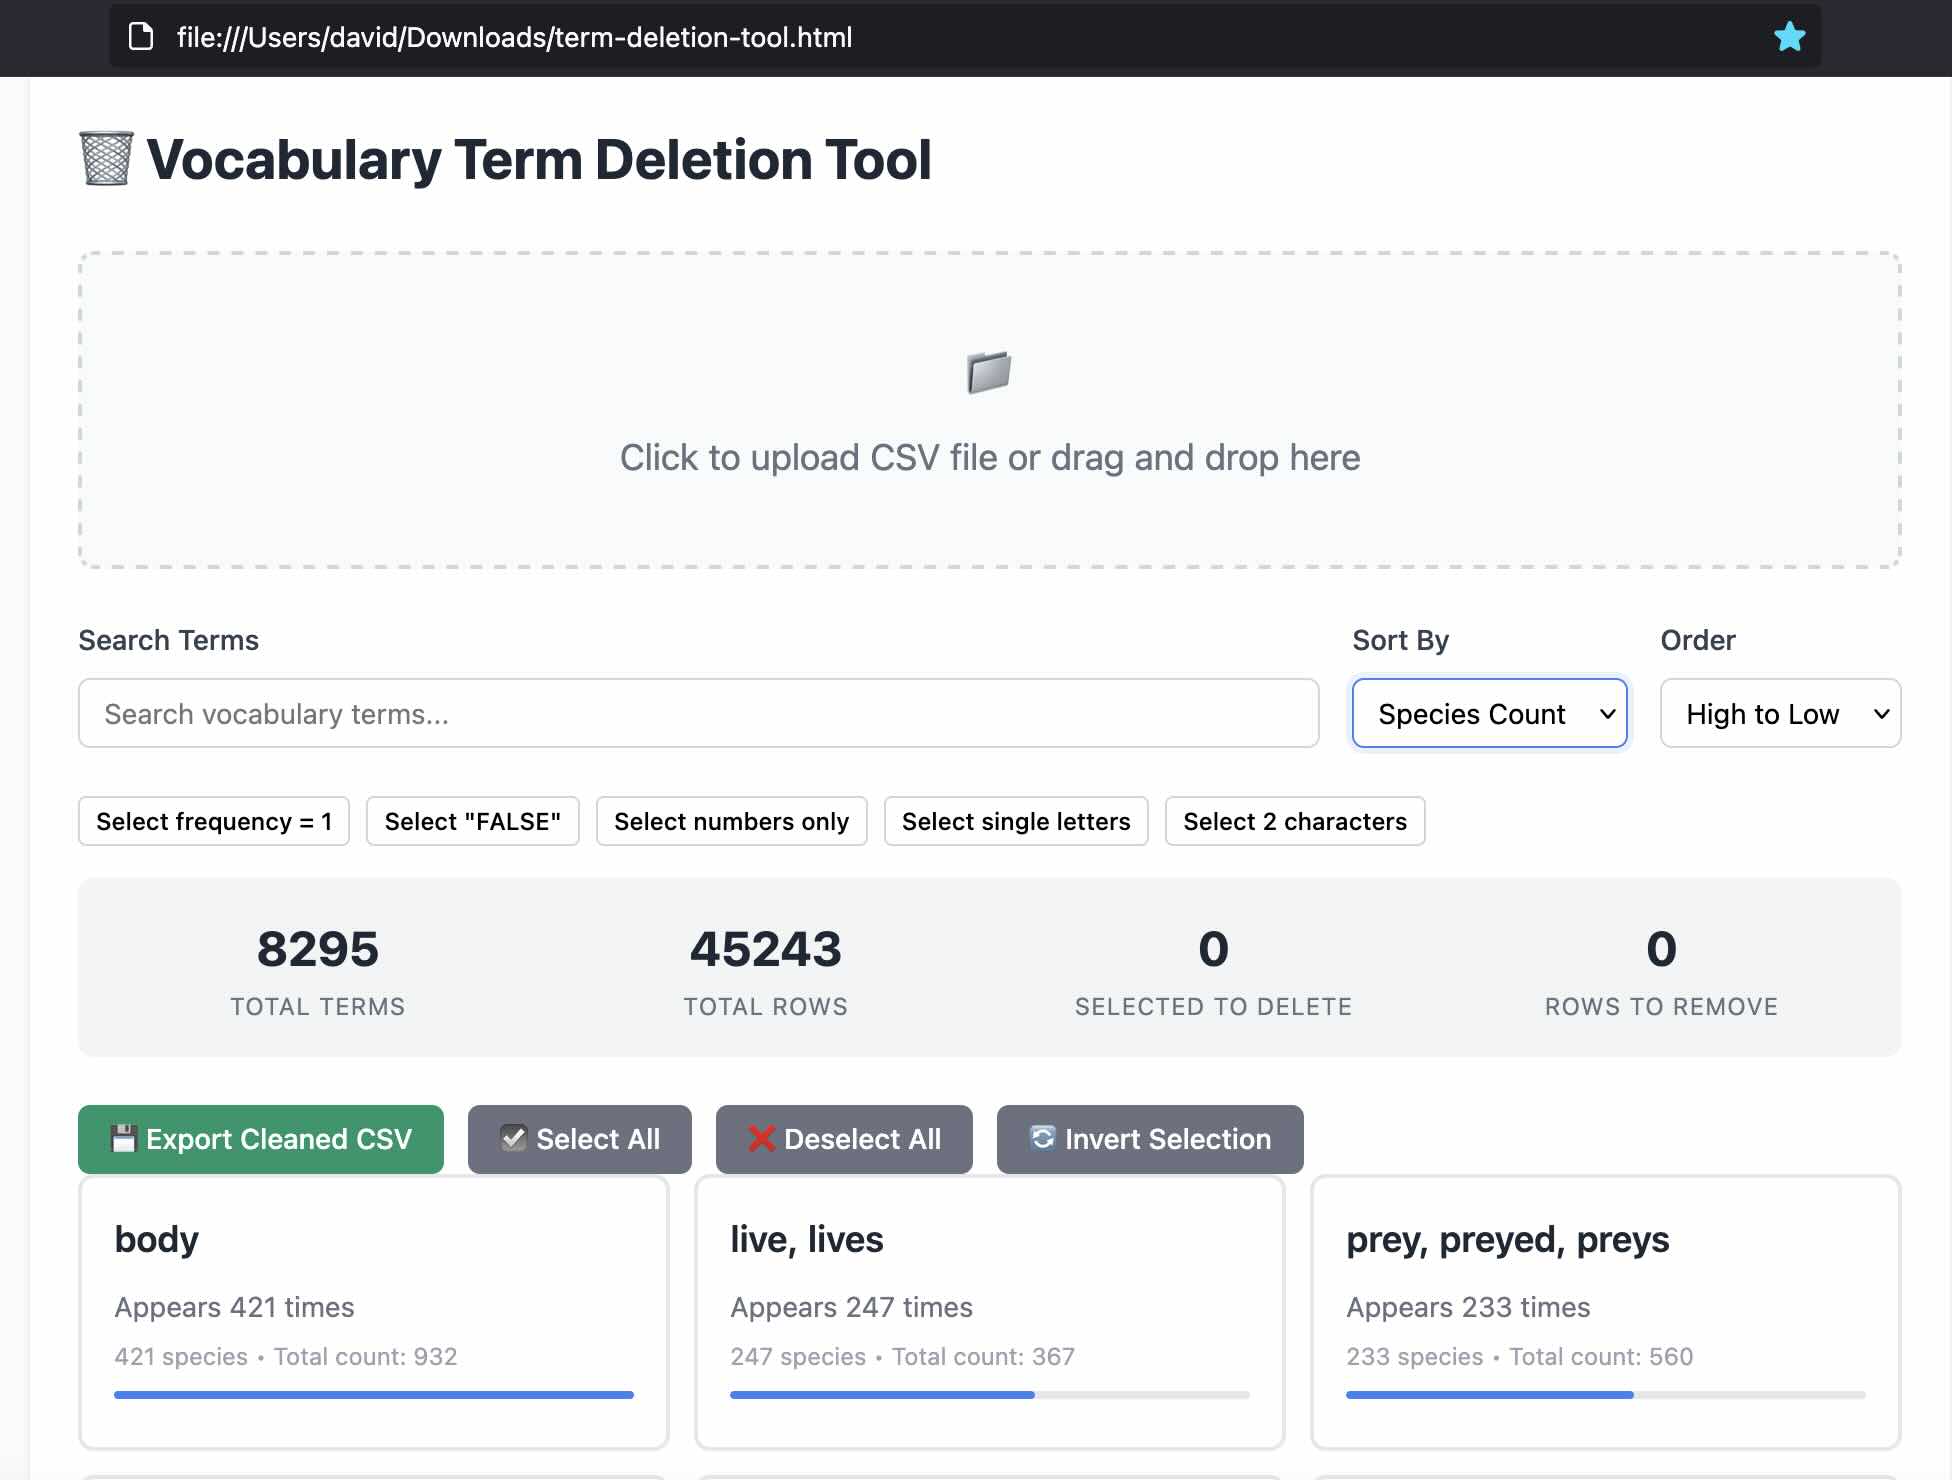Click the page icon in address bar
1952x1480 pixels.
coord(141,37)
